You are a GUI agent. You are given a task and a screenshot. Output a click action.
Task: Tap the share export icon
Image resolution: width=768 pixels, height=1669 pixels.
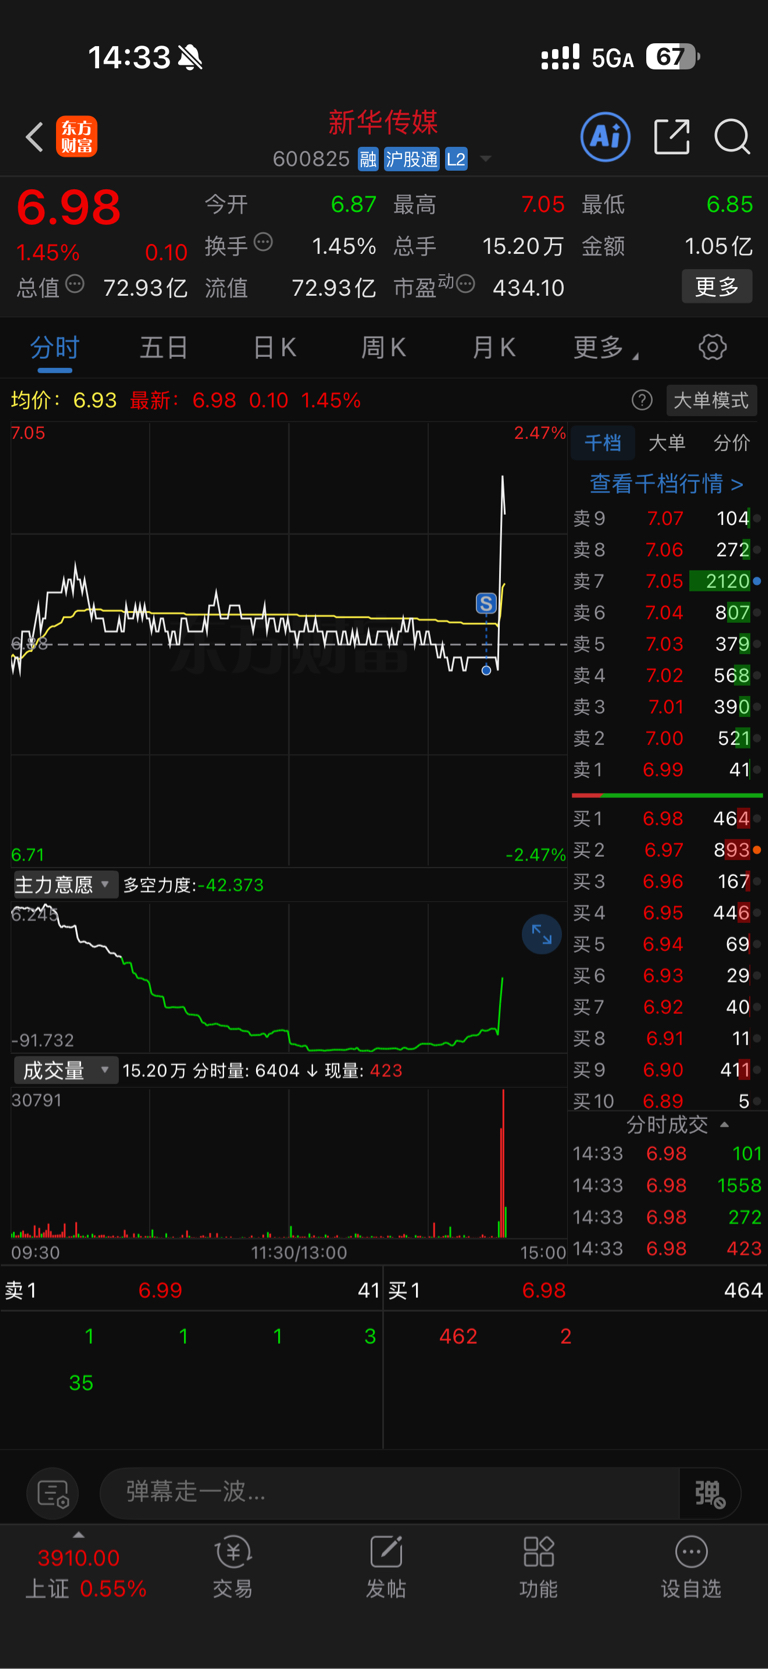point(672,136)
